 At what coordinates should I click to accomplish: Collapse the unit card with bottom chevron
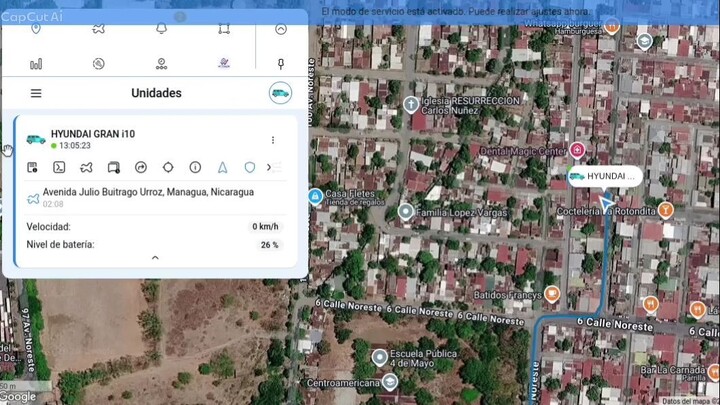pos(155,258)
